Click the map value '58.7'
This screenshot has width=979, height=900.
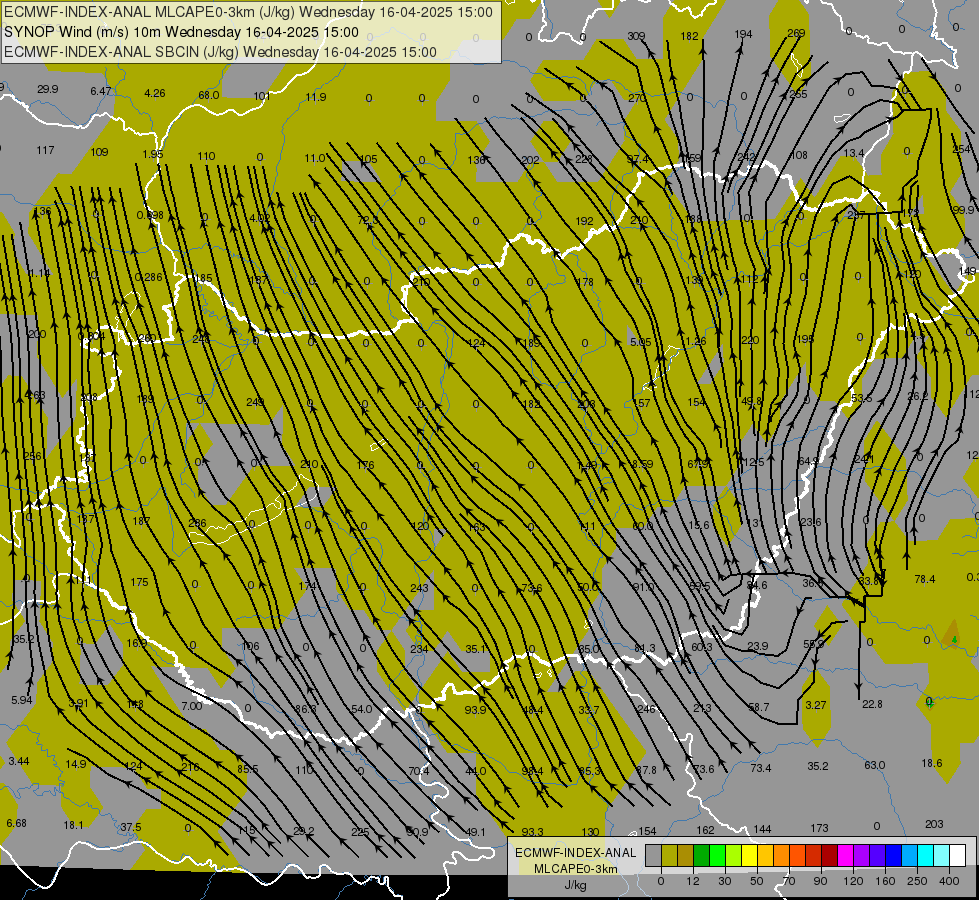tap(759, 707)
